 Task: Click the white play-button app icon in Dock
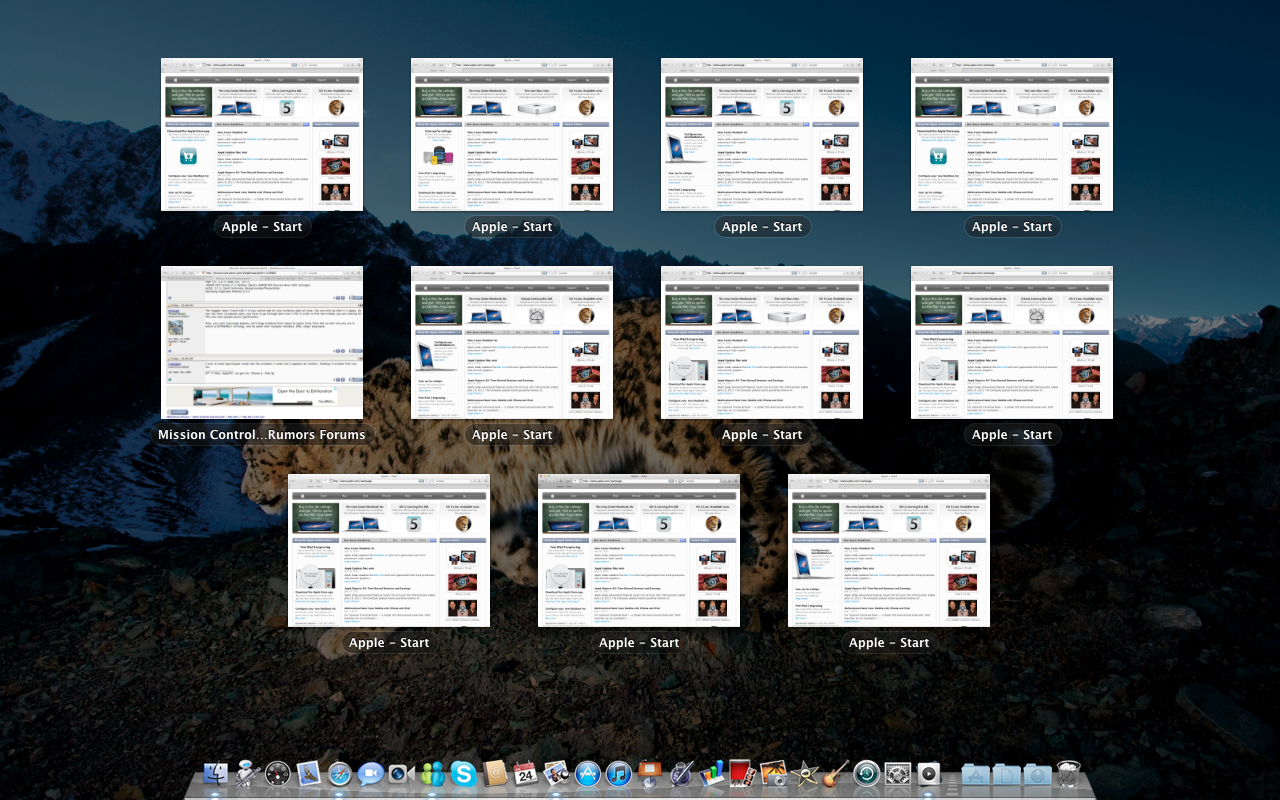coord(929,774)
